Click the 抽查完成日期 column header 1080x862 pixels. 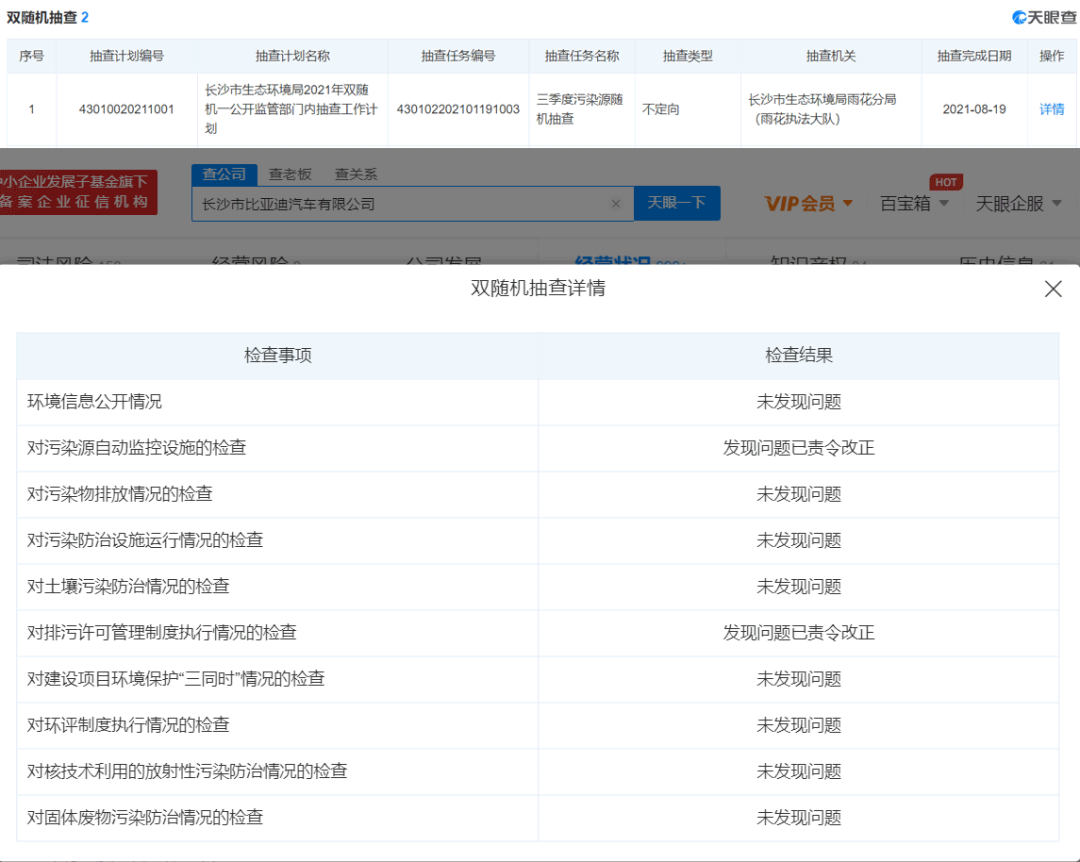point(973,56)
